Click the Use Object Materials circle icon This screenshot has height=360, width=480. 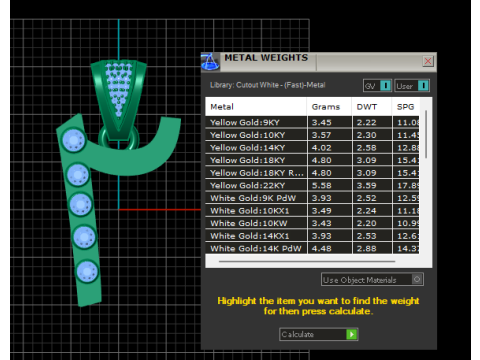pyautogui.click(x=417, y=279)
